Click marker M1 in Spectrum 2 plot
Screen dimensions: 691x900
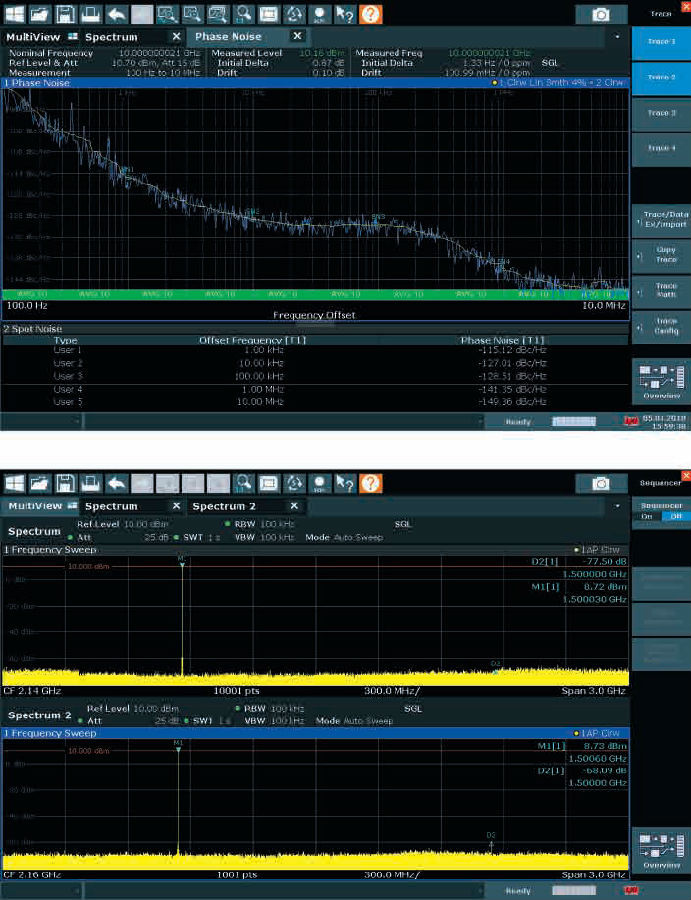[178, 746]
